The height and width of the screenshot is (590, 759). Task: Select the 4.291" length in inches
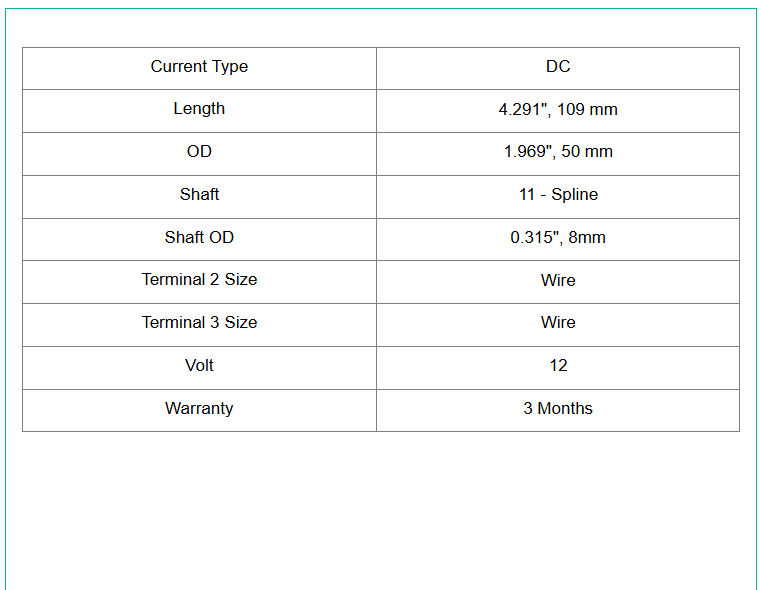(523, 110)
